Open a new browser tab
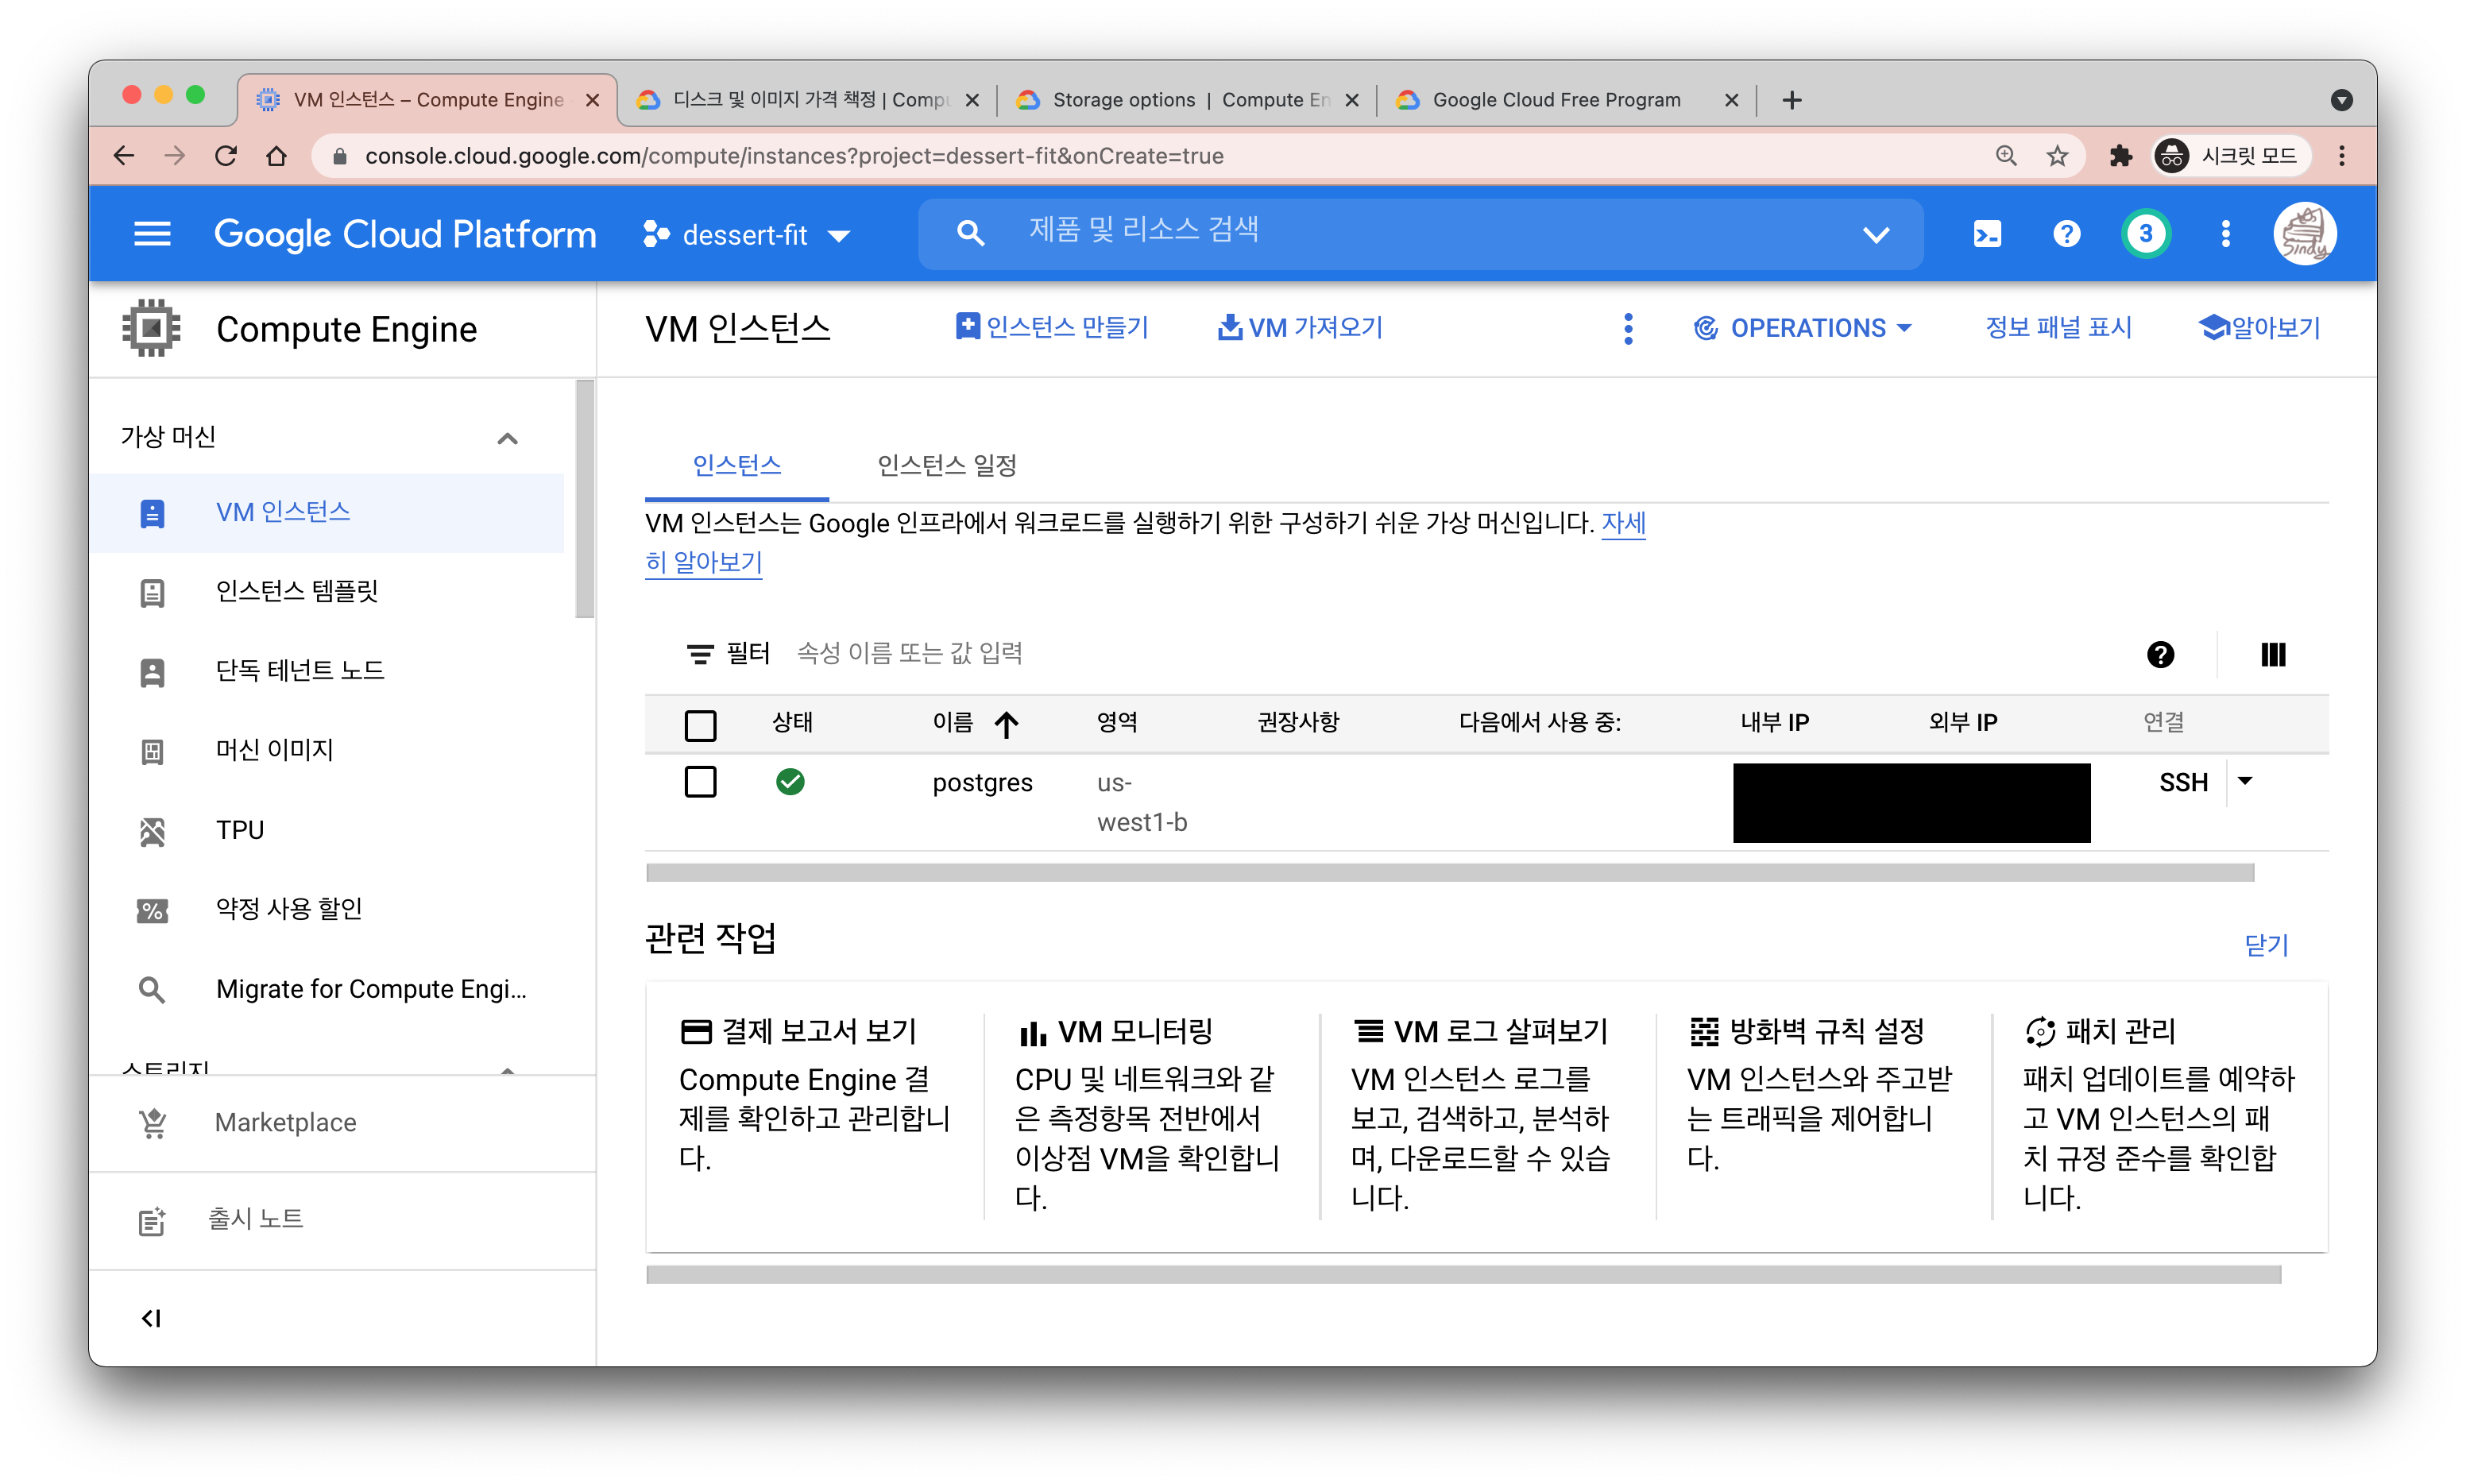 point(1791,100)
